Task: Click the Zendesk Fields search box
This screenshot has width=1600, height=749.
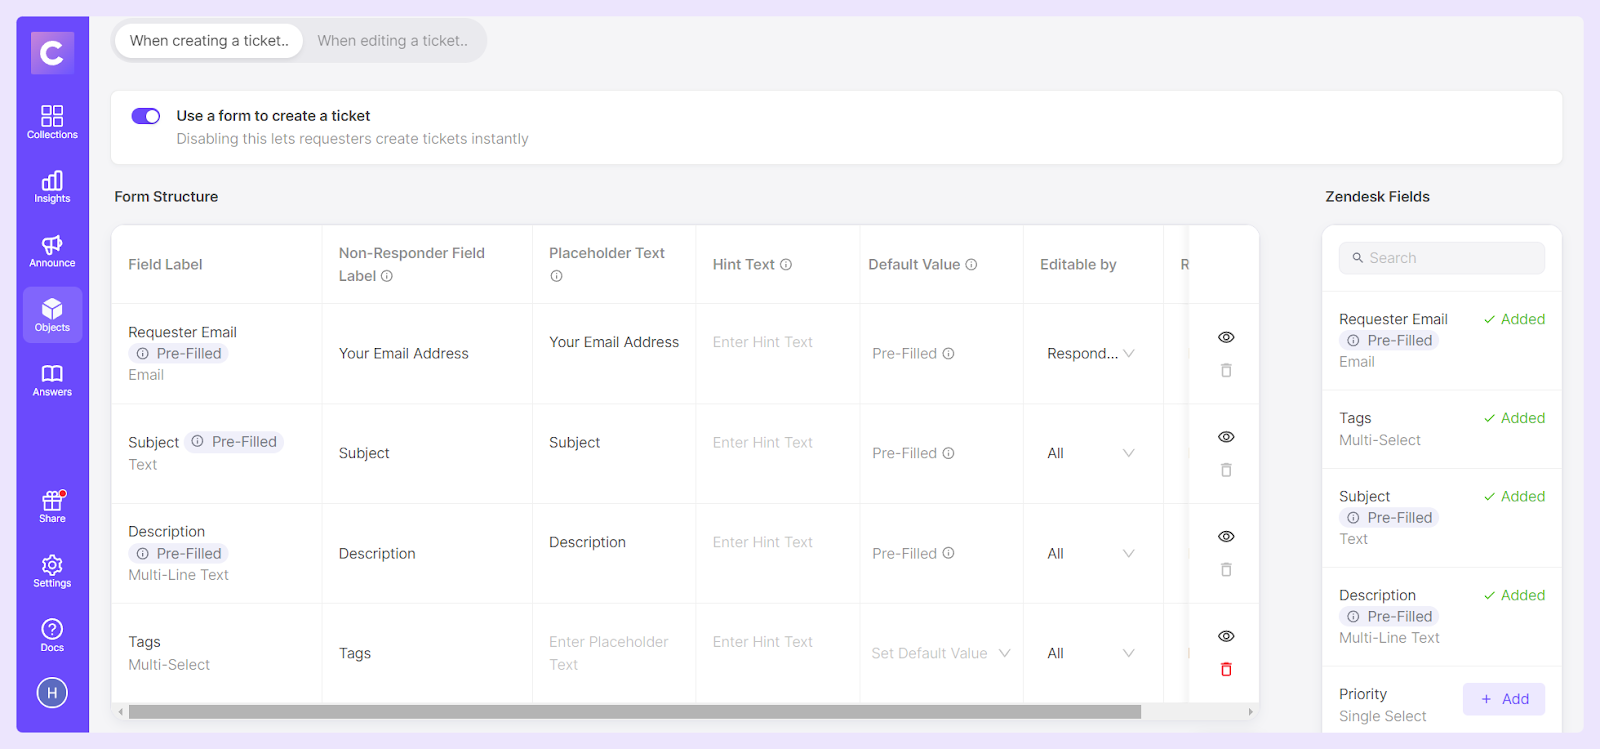Action: tap(1442, 258)
